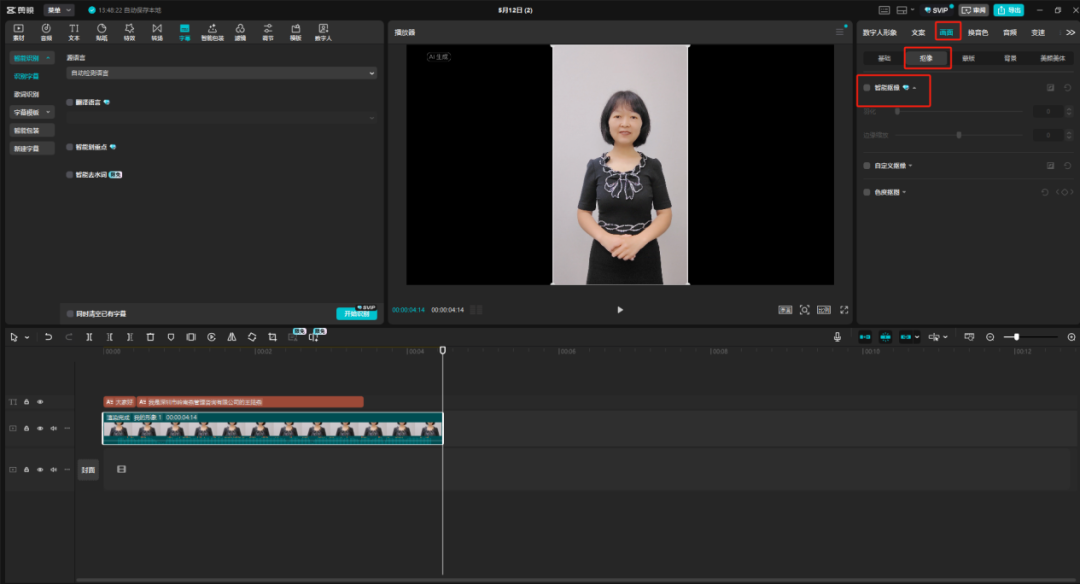Image resolution: width=1080 pixels, height=584 pixels.
Task: Click the delete trash icon in timeline toolbar
Action: [x=150, y=337]
